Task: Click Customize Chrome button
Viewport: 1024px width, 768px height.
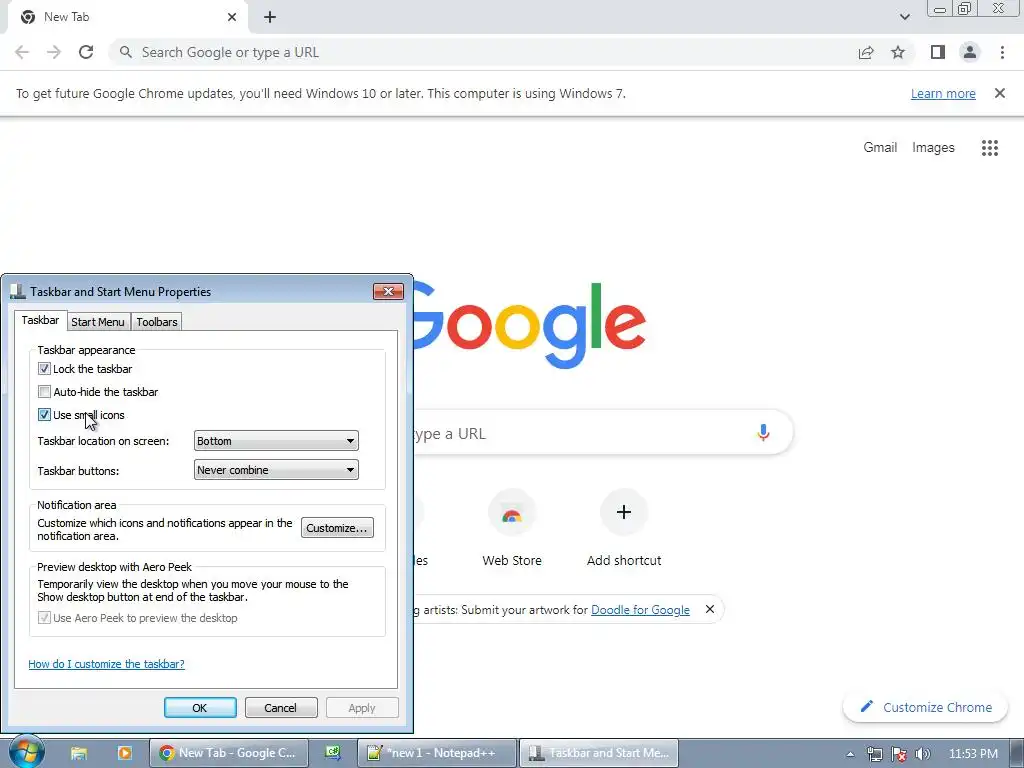Action: coord(925,707)
